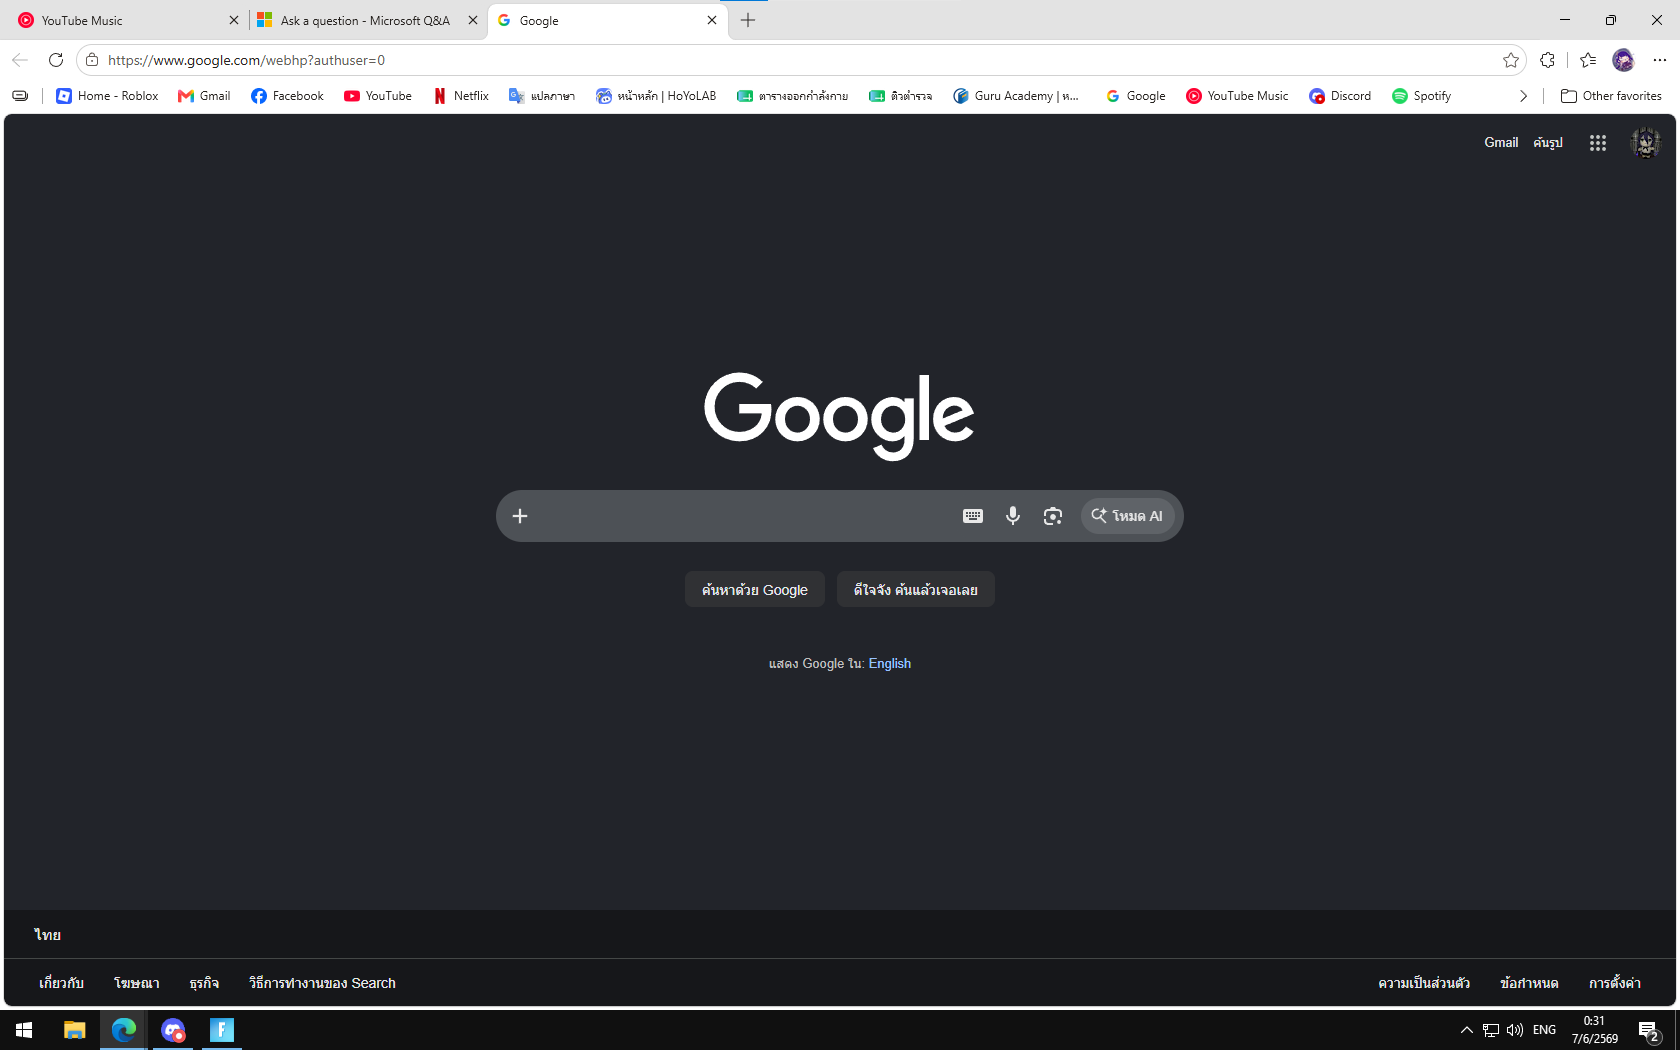Switch to AI mode search

point(1127,516)
